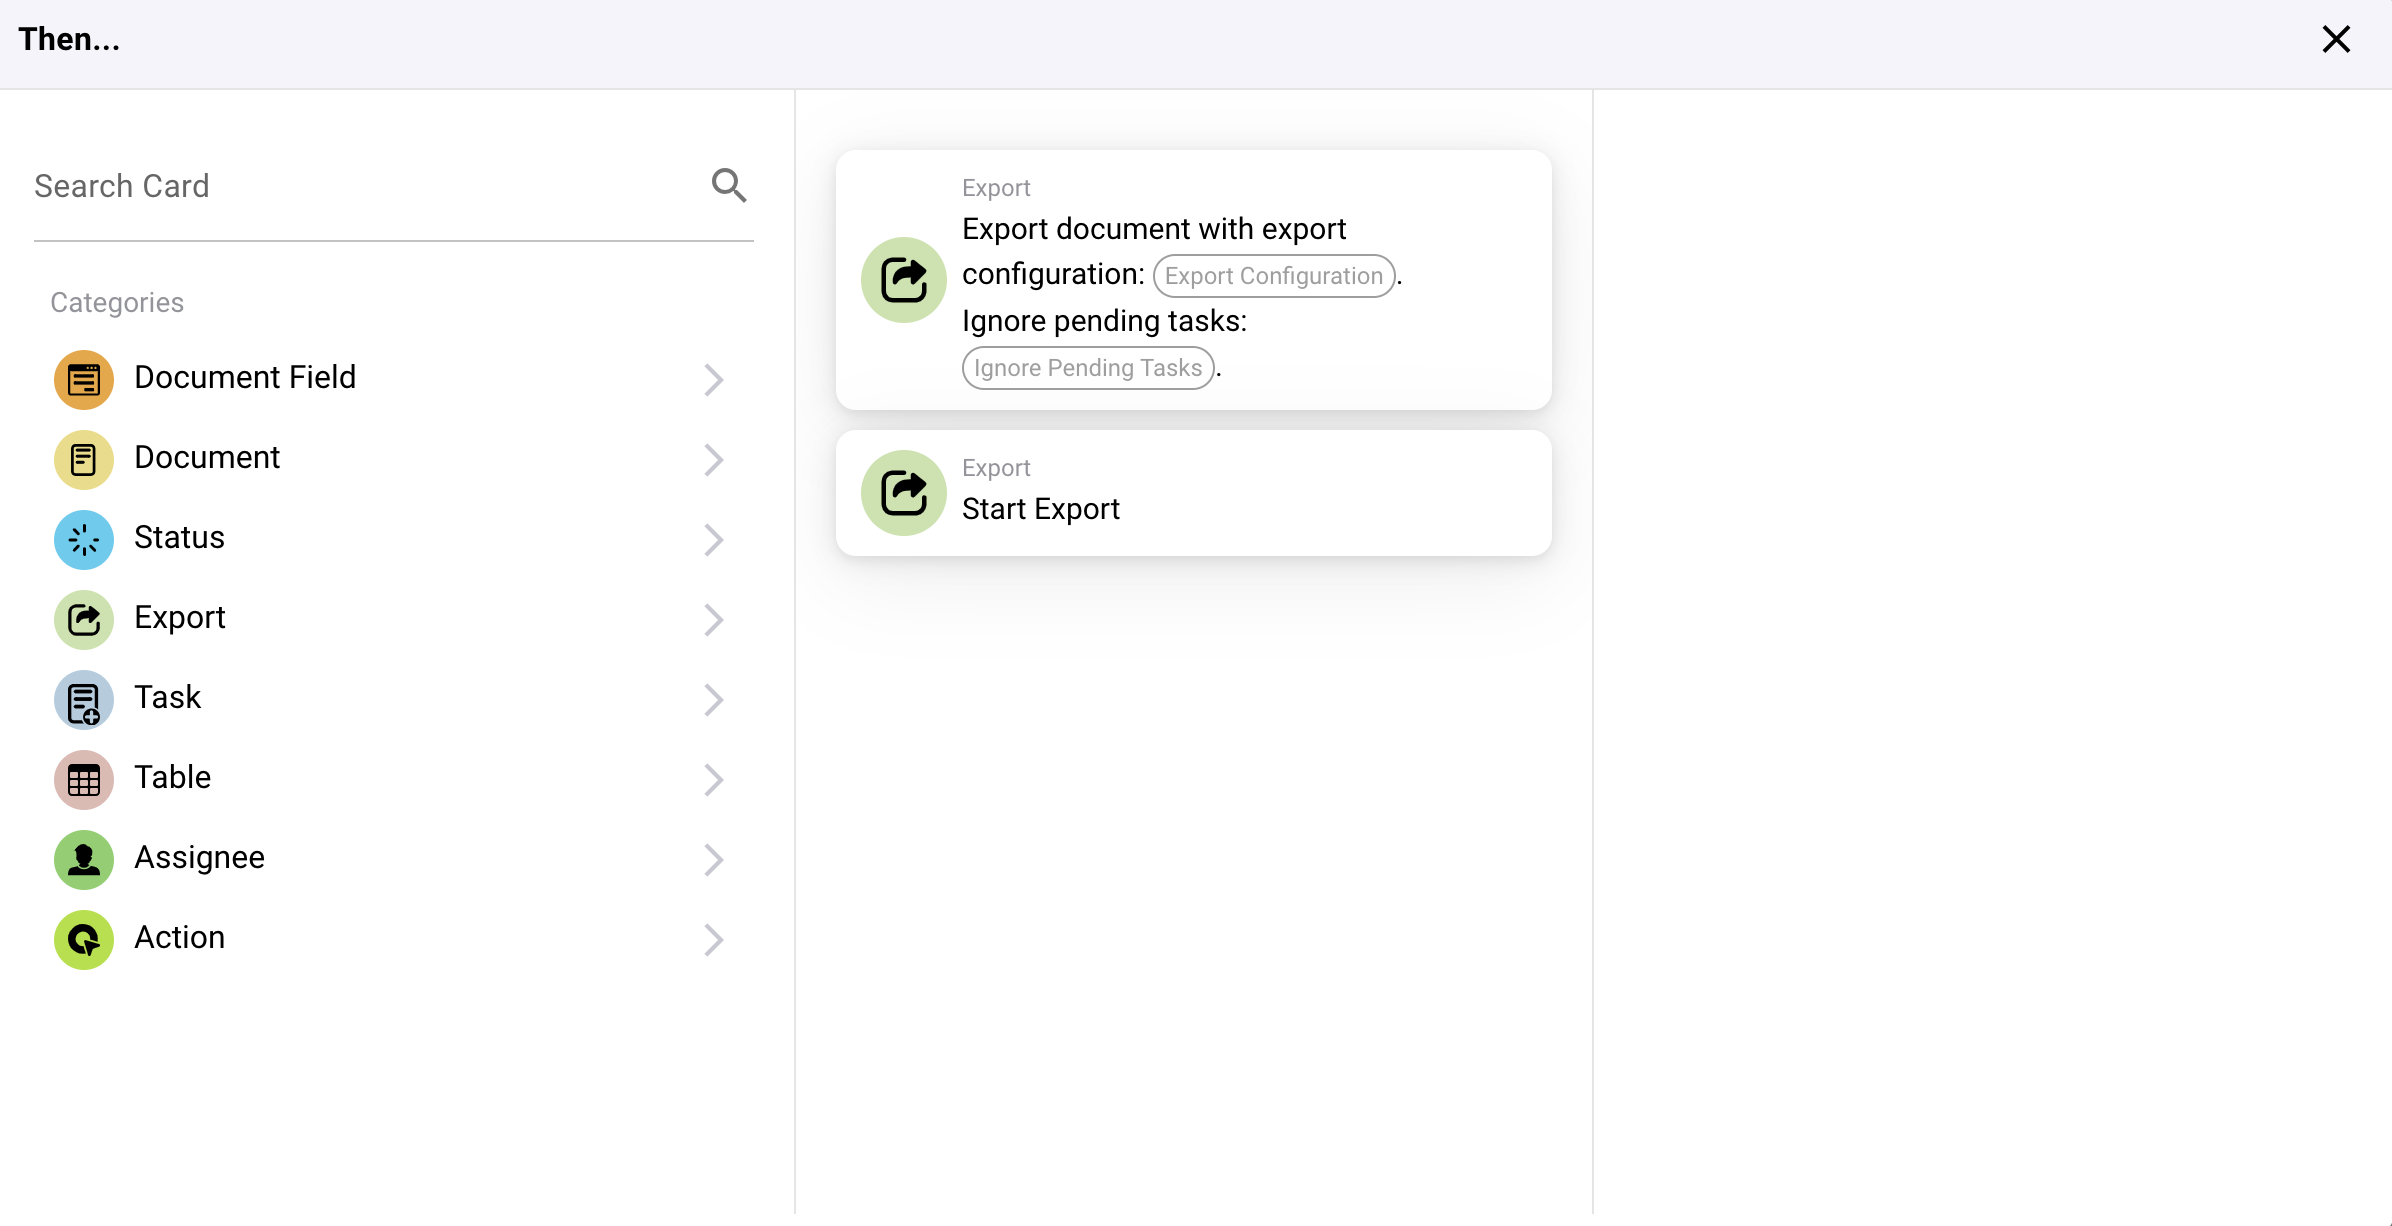Click the Task category icon
Screen dimensions: 2392x1226
click(x=84, y=699)
